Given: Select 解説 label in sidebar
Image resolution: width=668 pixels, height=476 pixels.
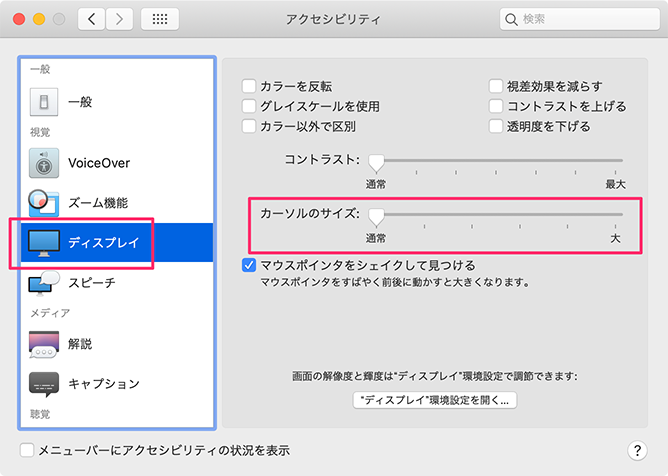Looking at the screenshot, I should coord(80,344).
